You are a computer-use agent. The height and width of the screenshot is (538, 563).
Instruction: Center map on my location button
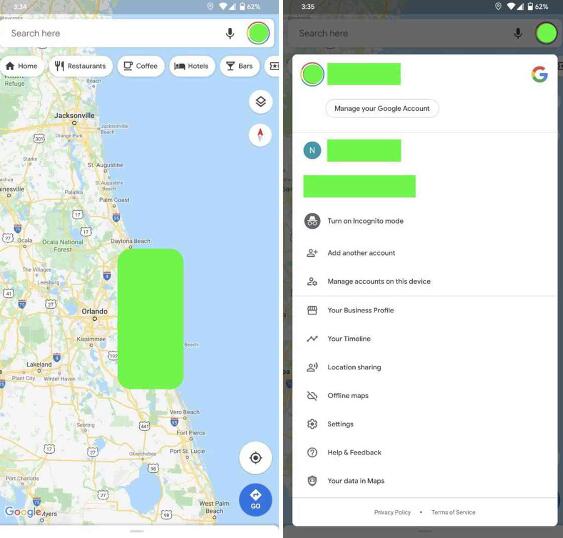[255, 458]
